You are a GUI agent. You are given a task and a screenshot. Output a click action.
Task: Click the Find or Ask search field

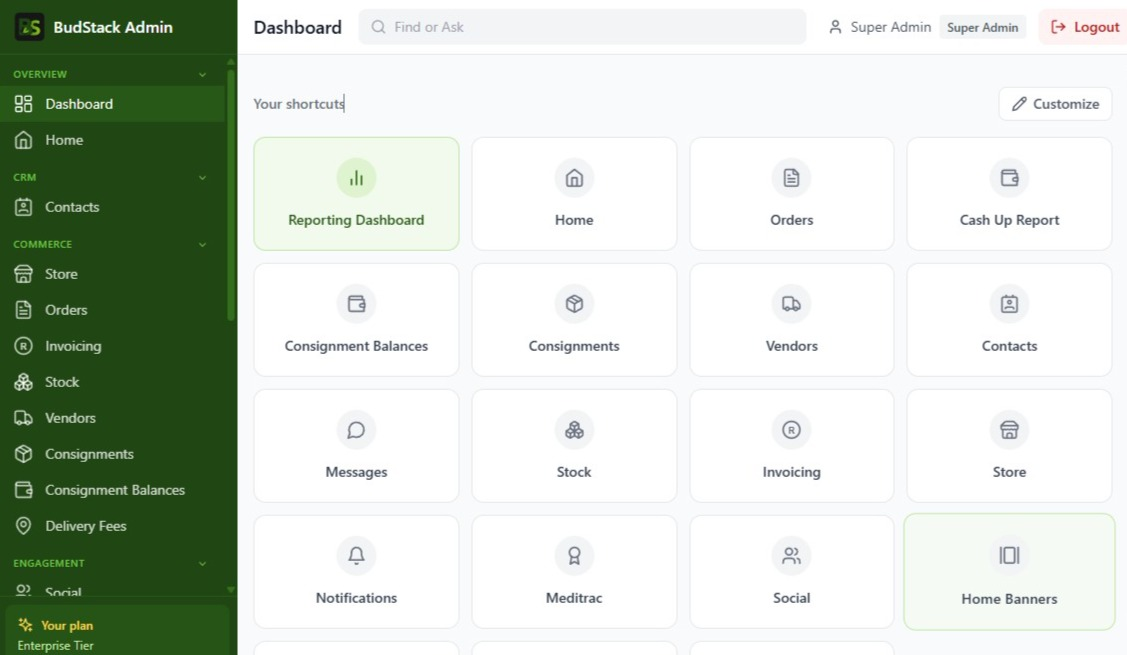point(582,27)
